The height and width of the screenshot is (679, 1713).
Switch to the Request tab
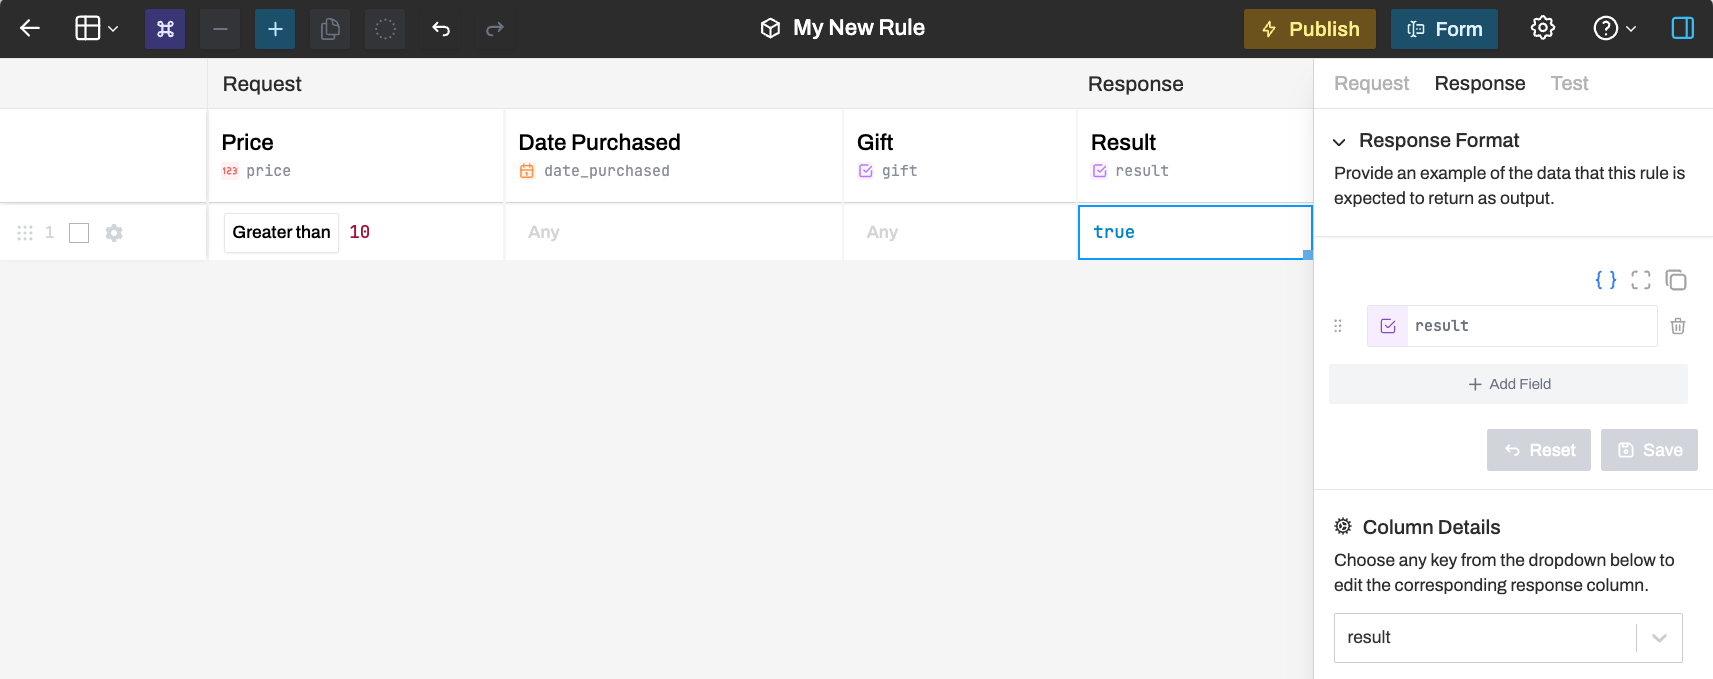tap(1371, 84)
